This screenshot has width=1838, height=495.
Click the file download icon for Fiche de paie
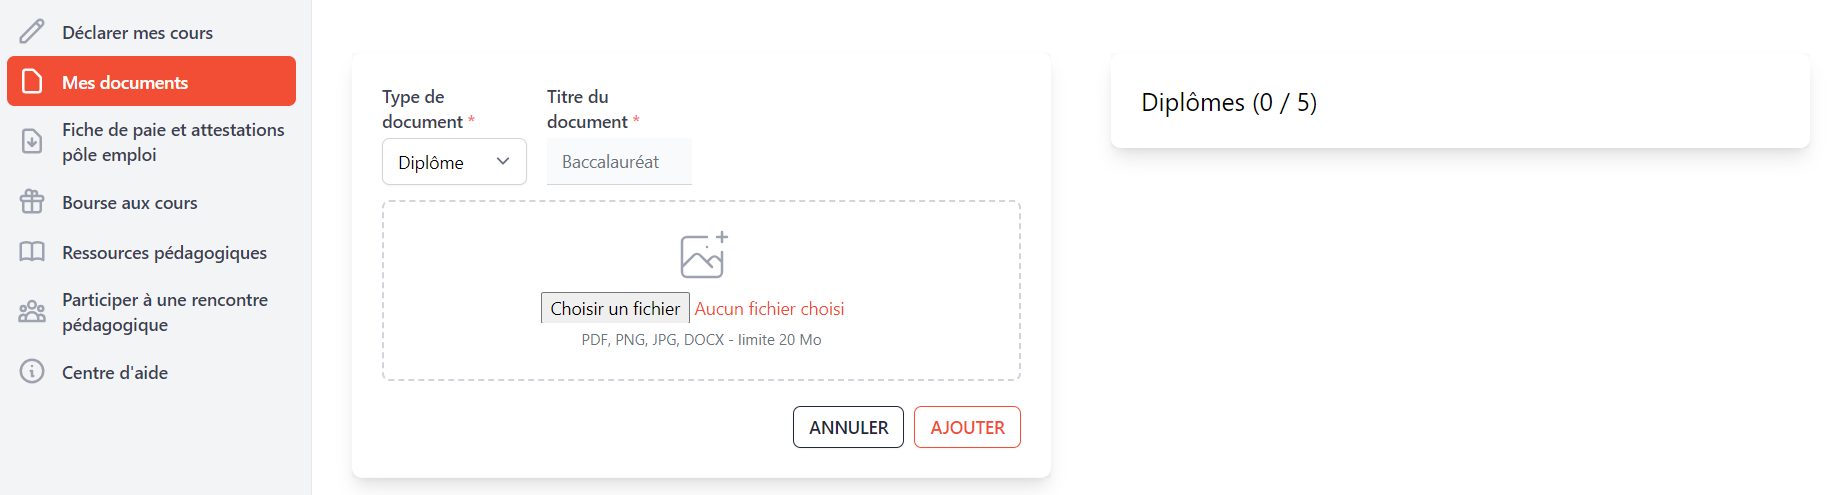pyautogui.click(x=32, y=142)
